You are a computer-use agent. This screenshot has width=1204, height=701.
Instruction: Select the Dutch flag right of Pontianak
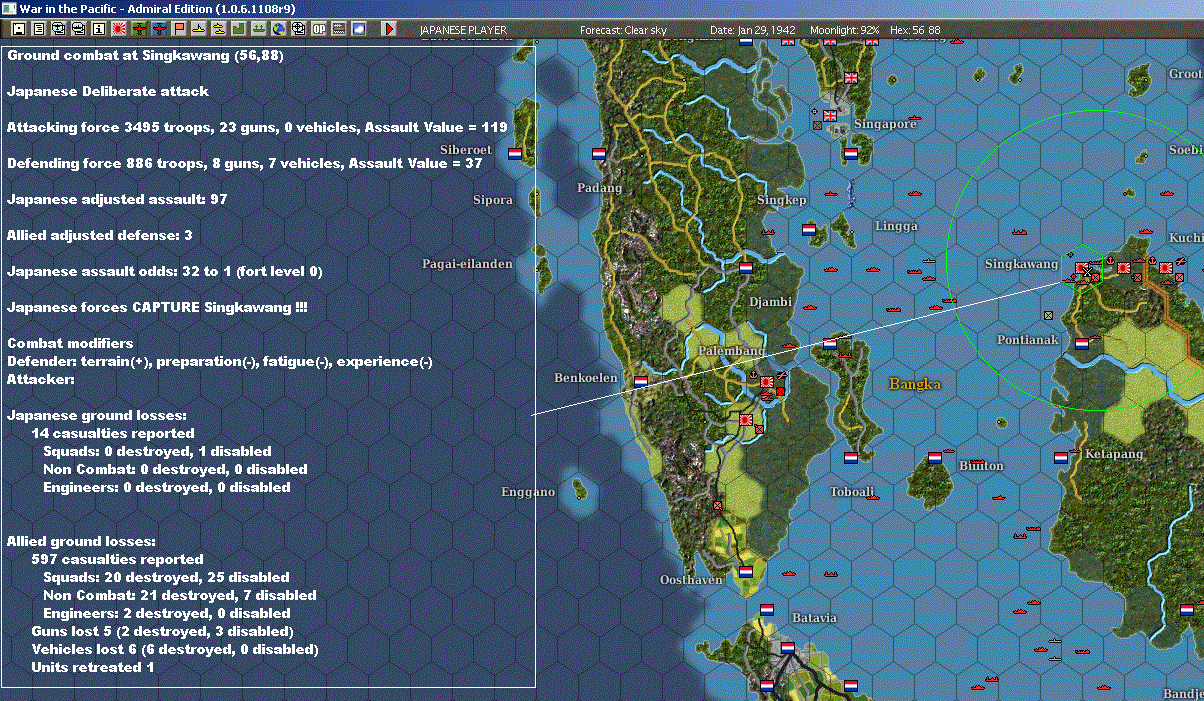click(x=1082, y=343)
